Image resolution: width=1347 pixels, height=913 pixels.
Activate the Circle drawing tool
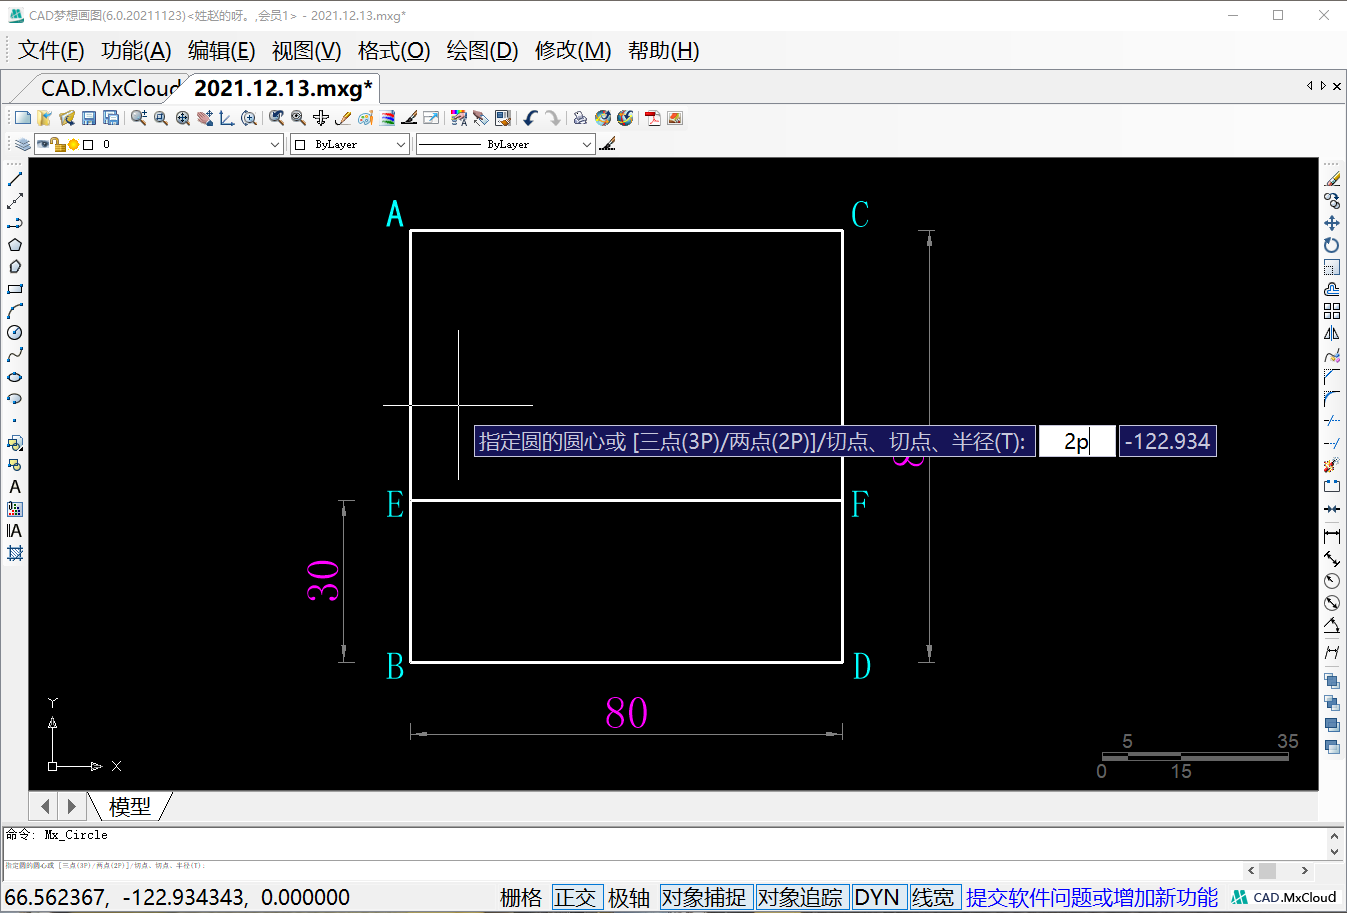[x=15, y=333]
